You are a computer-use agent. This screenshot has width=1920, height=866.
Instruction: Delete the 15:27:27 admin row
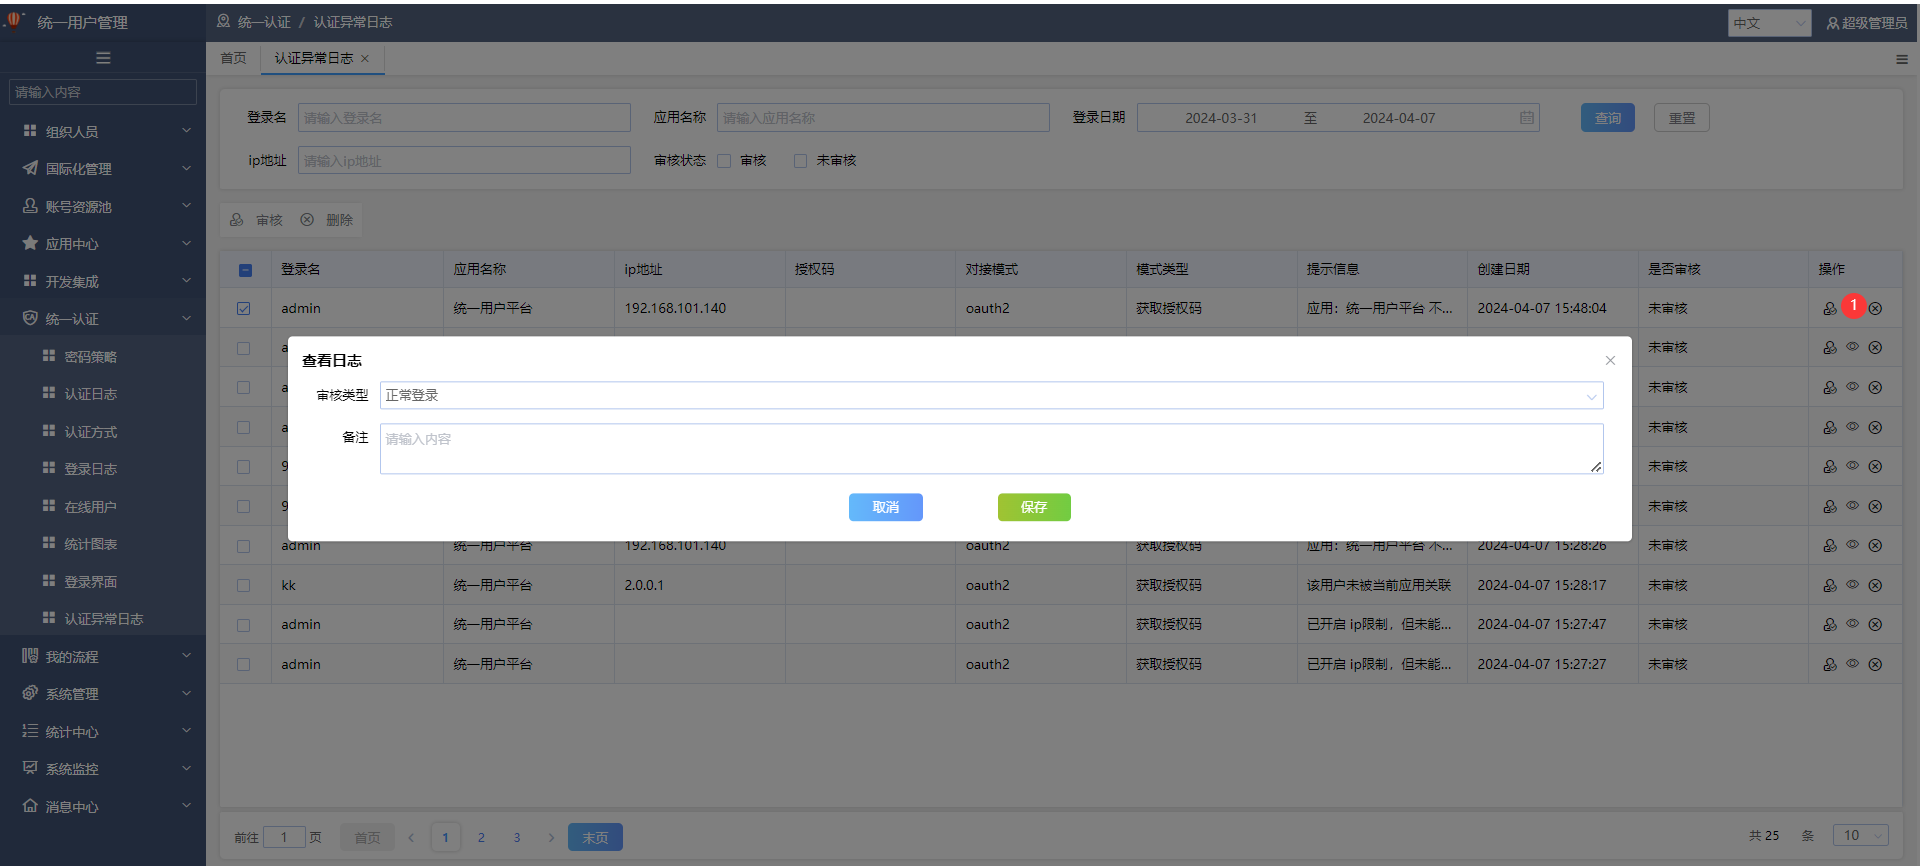[x=1875, y=665]
